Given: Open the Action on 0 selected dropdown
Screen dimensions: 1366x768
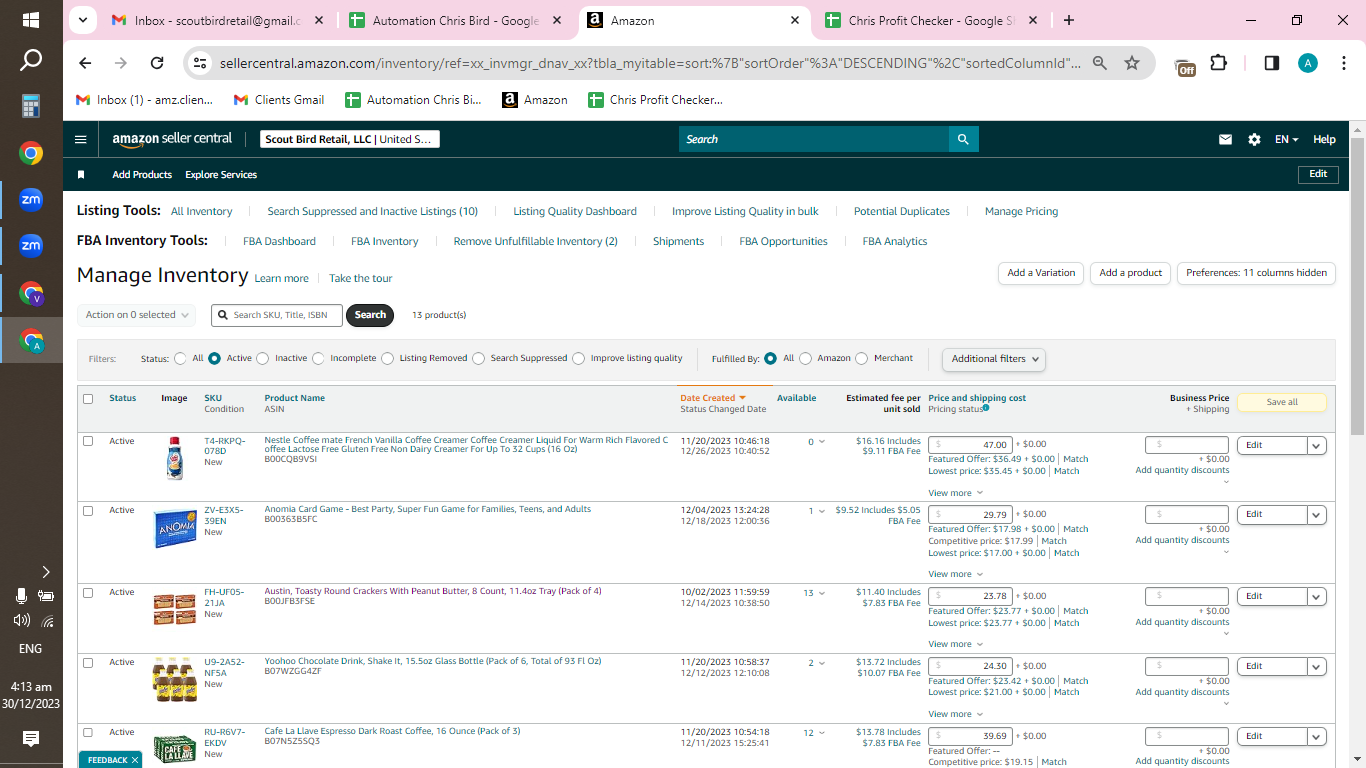Looking at the screenshot, I should [136, 315].
